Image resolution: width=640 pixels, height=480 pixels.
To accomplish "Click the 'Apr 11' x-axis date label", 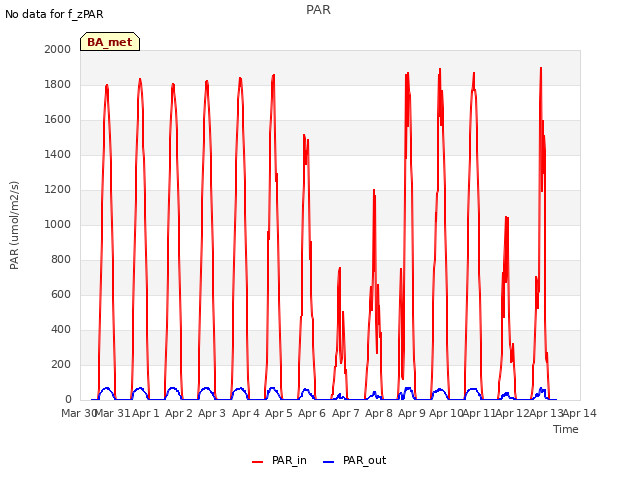I will (x=479, y=413).
